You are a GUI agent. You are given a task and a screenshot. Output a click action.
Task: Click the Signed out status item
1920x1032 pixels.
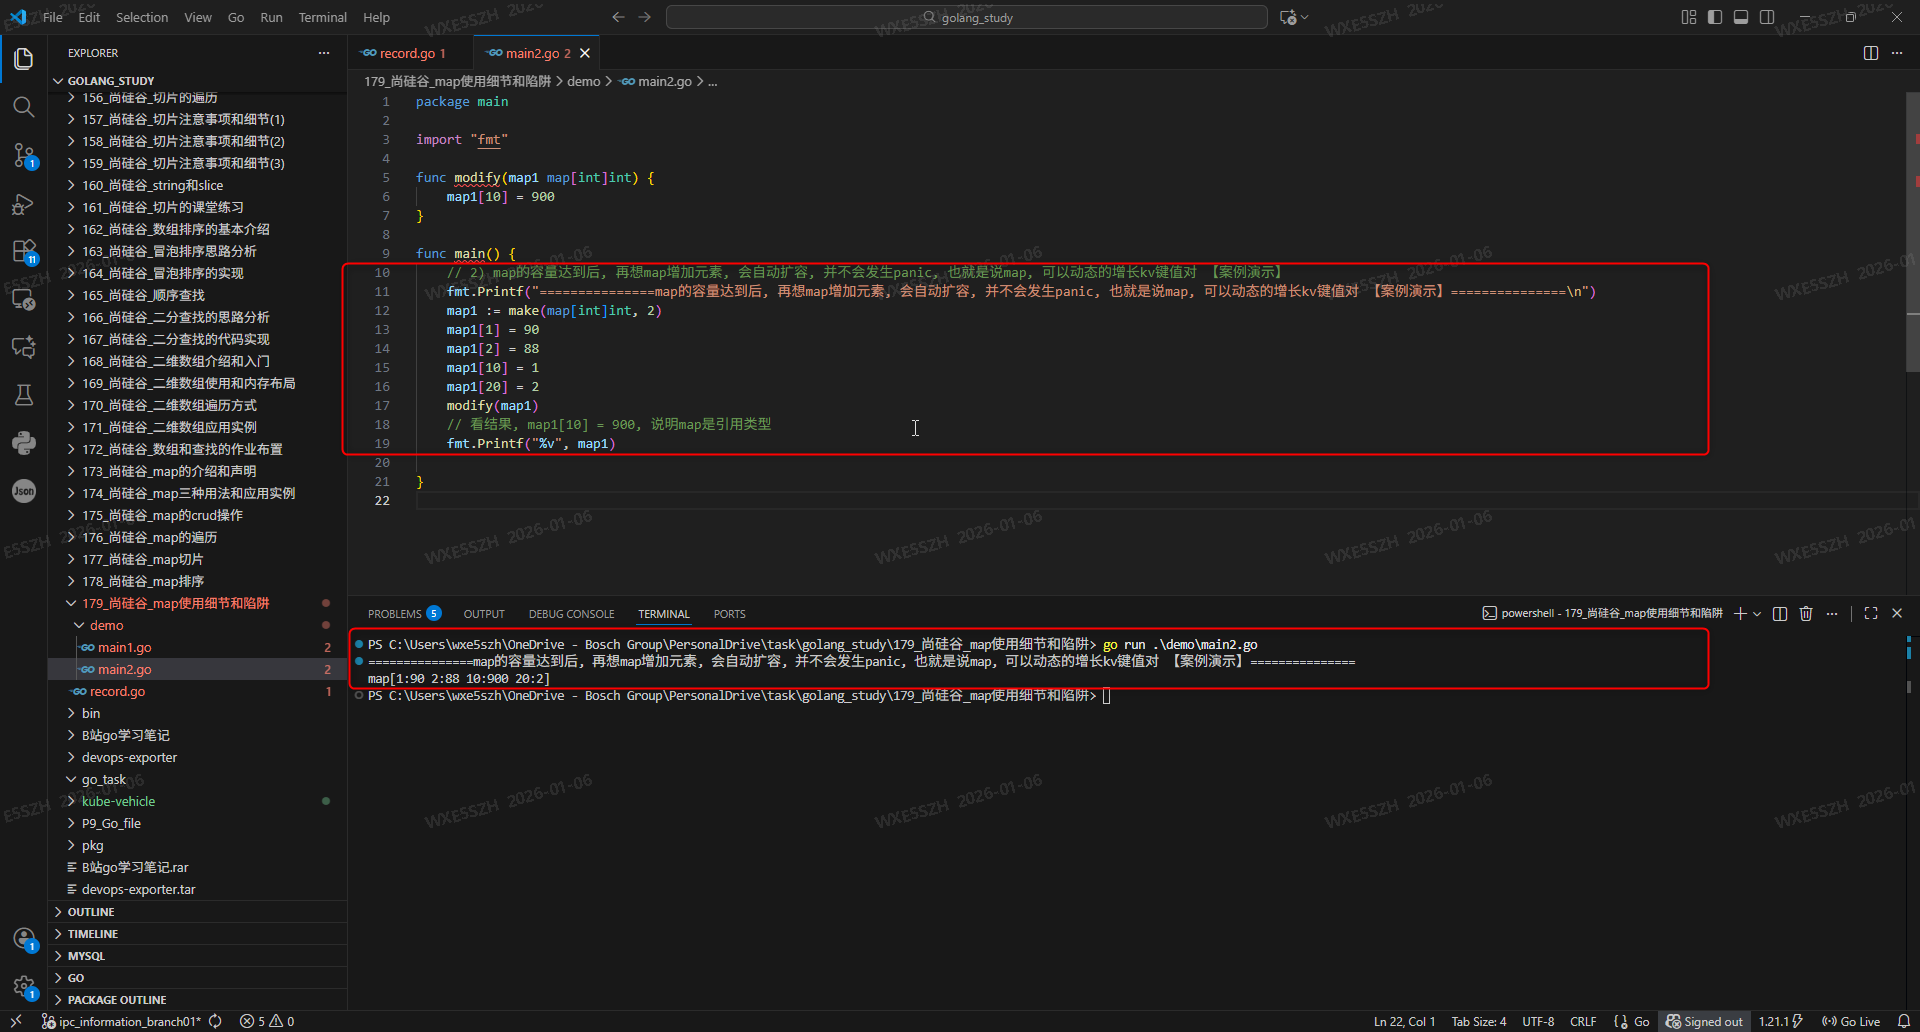click(1705, 1021)
